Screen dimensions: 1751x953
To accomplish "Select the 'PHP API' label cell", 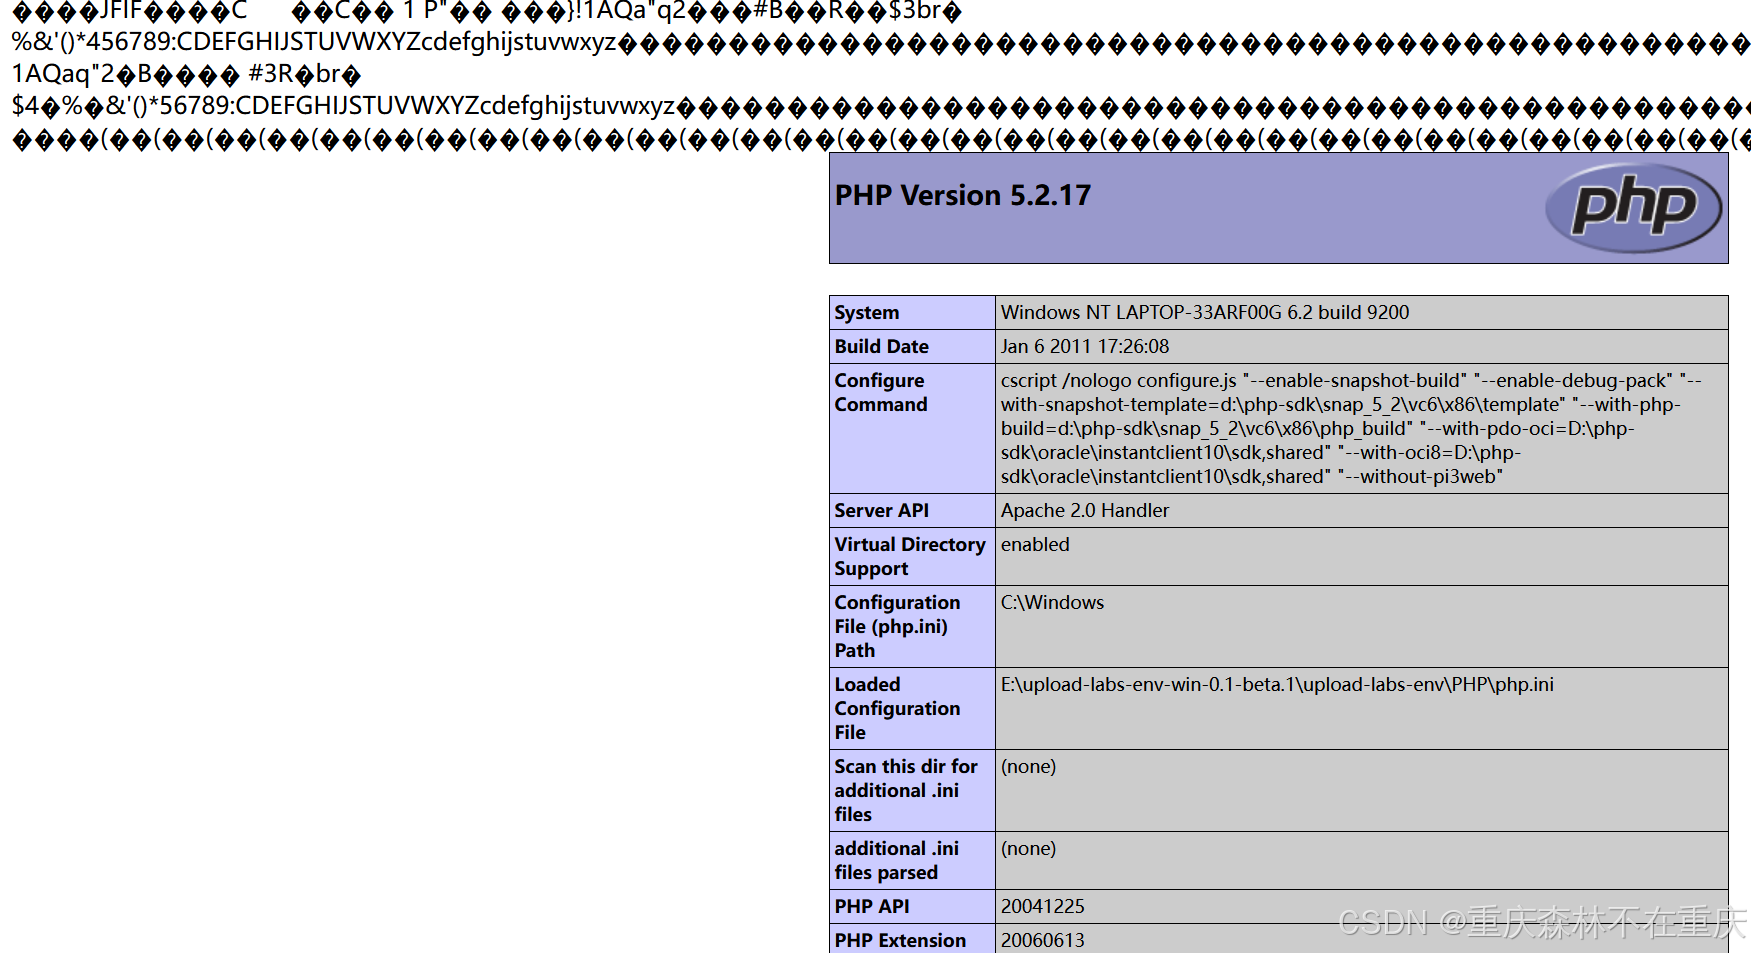I will [x=912, y=906].
